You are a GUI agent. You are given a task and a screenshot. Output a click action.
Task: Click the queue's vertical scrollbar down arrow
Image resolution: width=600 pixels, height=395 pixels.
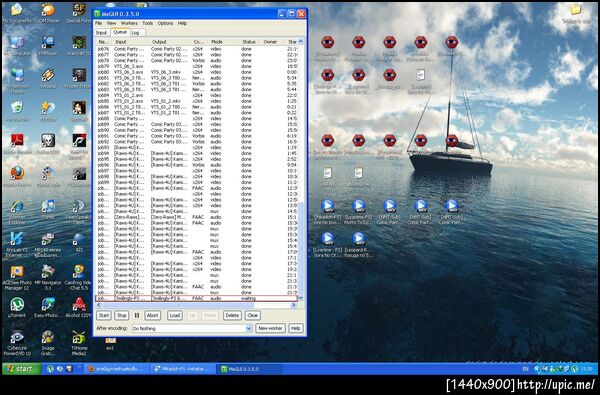click(x=301, y=298)
